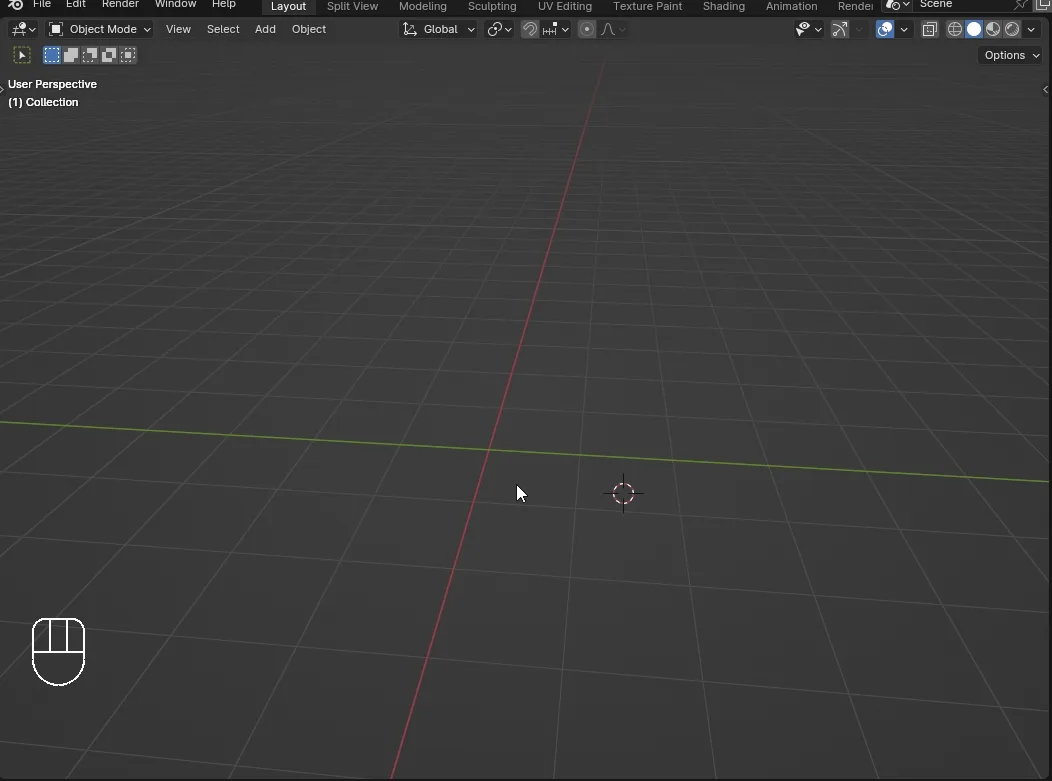Switch viewport shading to Material Preview
1052x781 pixels.
(x=993, y=29)
